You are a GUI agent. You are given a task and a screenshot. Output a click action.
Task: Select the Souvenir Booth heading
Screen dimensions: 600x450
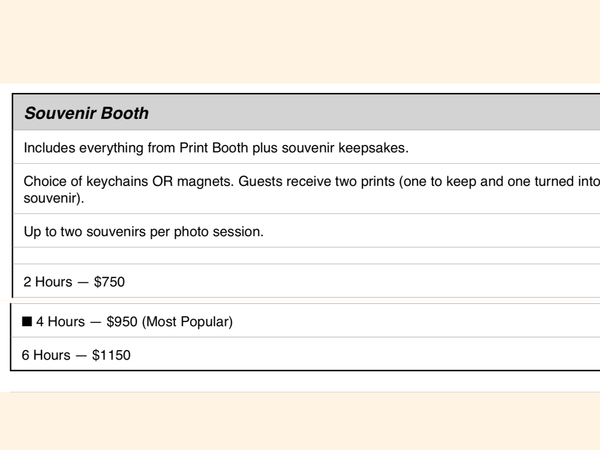click(x=86, y=113)
